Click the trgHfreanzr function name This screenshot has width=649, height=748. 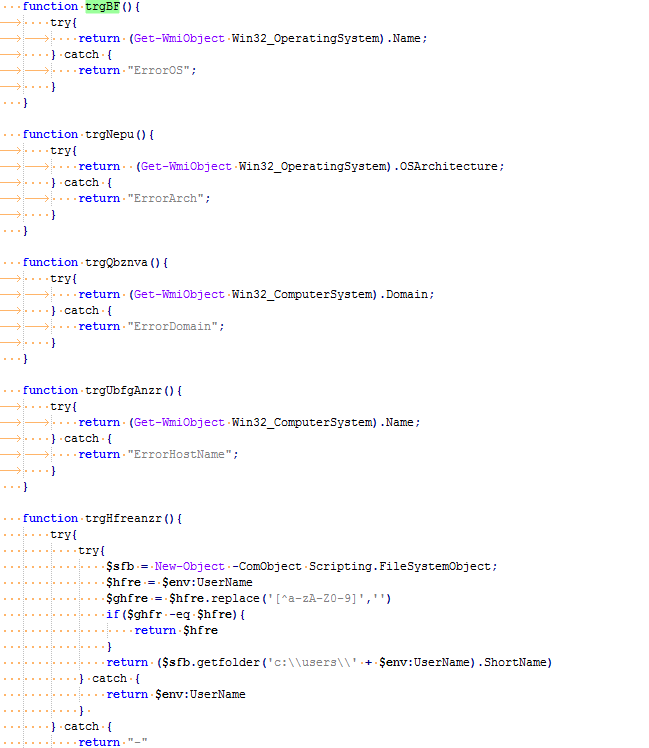[123, 518]
